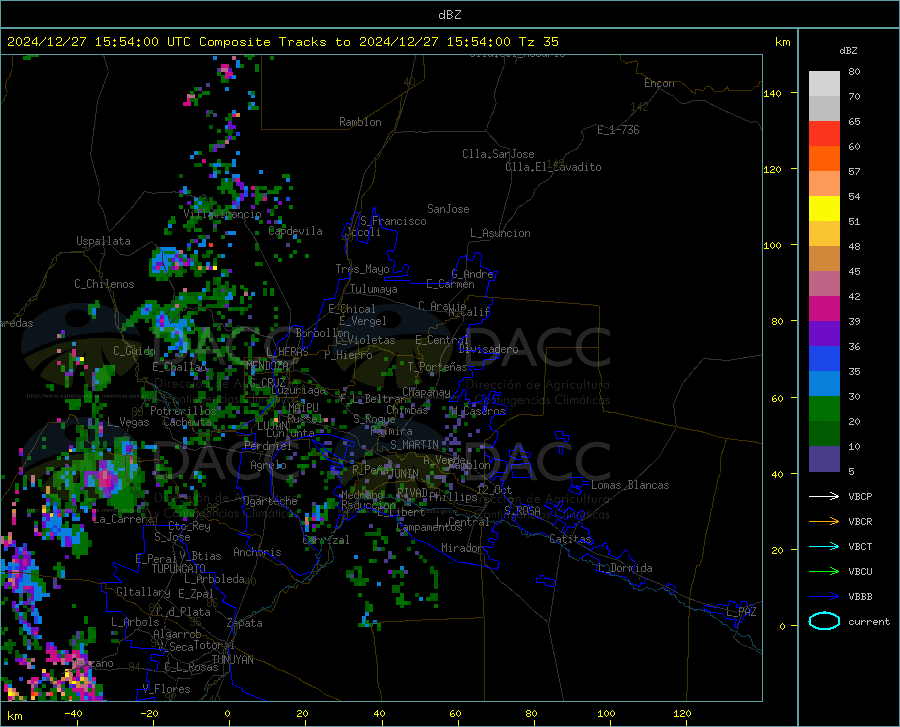Click '100' on the right km axis
900x727 pixels.
click(x=772, y=245)
